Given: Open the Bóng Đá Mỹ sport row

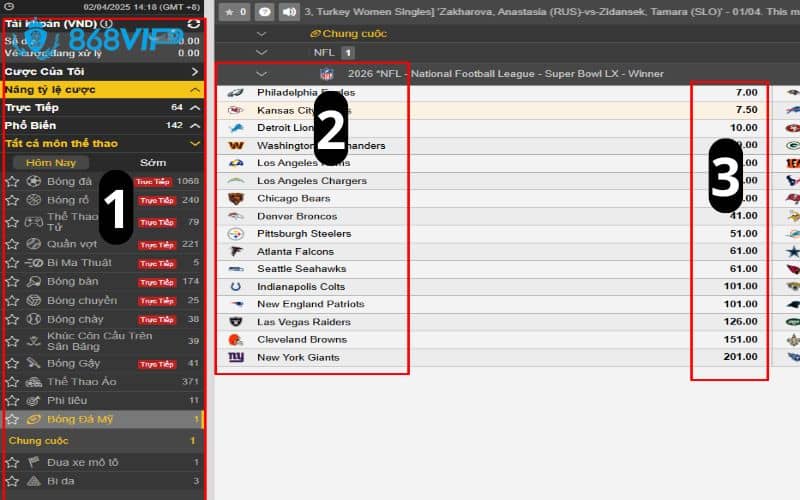Looking at the screenshot, I should (x=104, y=419).
